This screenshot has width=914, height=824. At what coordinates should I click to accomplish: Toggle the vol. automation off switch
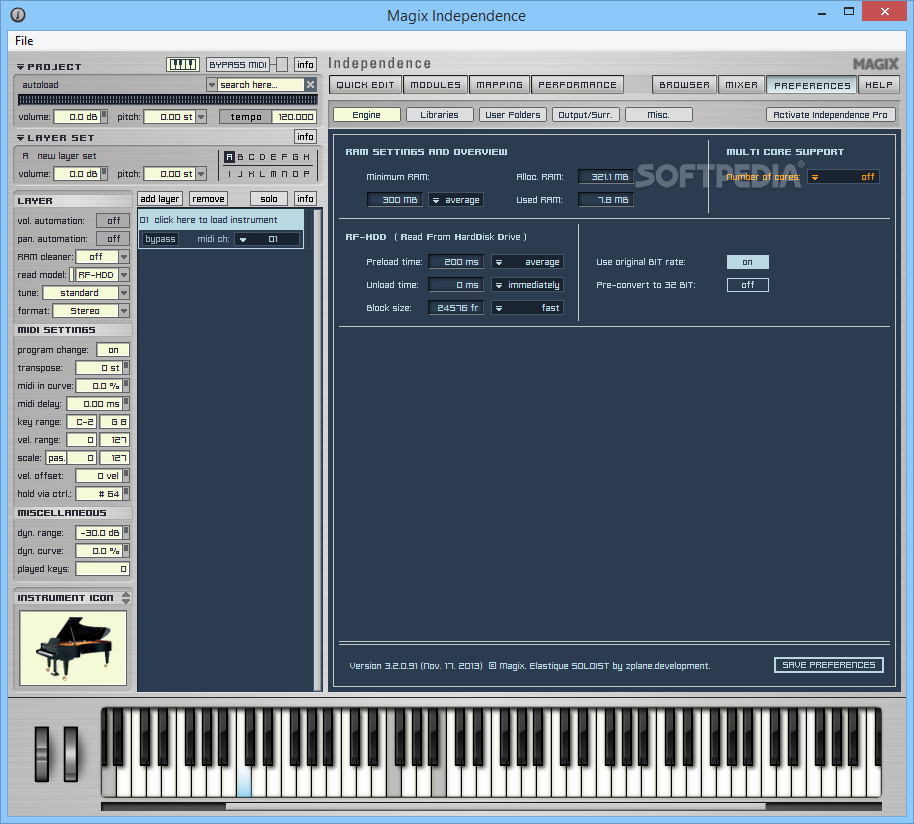point(114,221)
